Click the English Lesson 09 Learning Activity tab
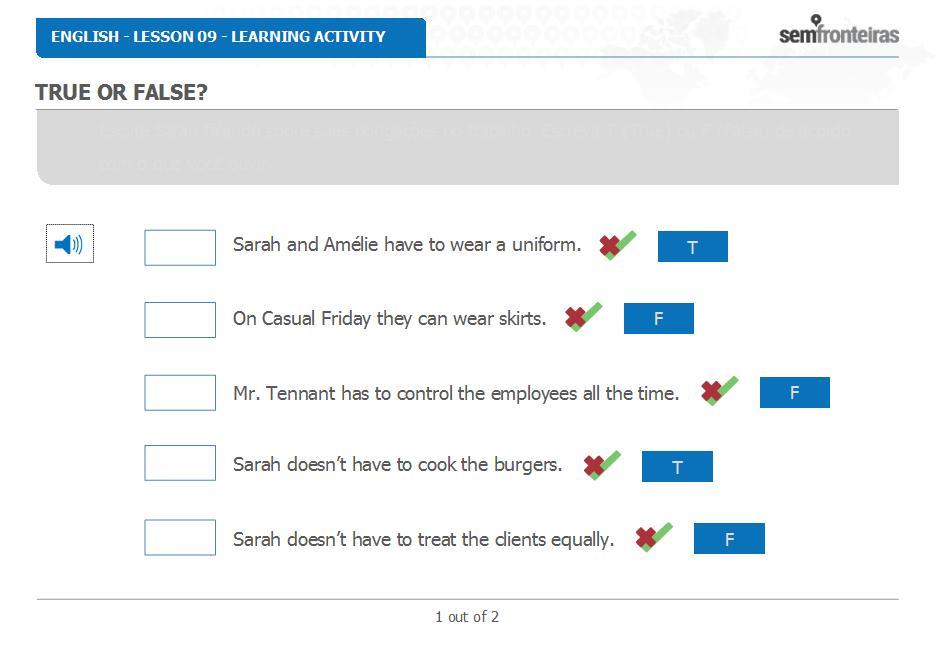 pos(231,37)
